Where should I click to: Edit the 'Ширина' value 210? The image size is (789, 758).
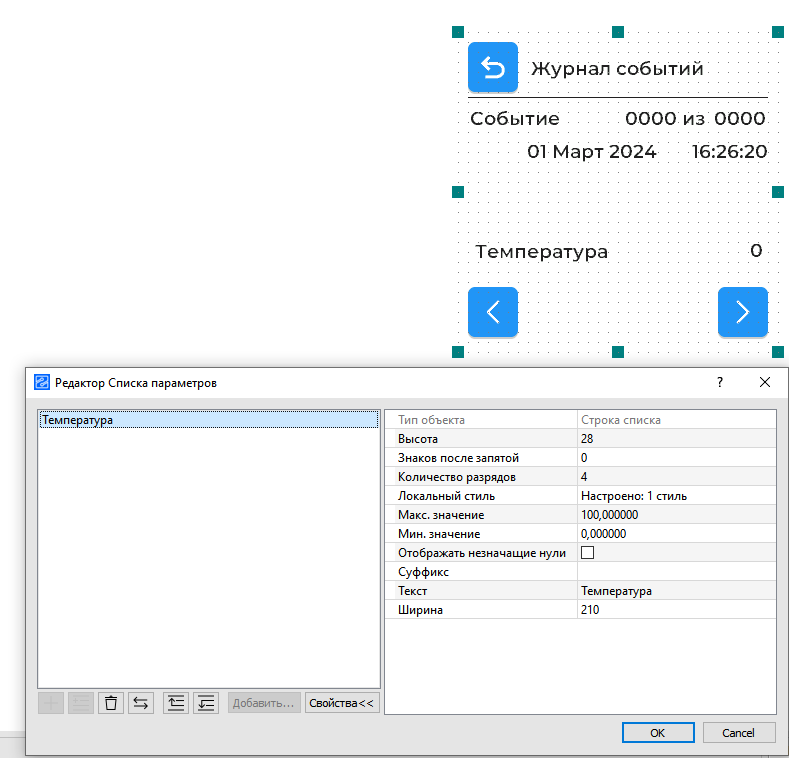point(675,610)
